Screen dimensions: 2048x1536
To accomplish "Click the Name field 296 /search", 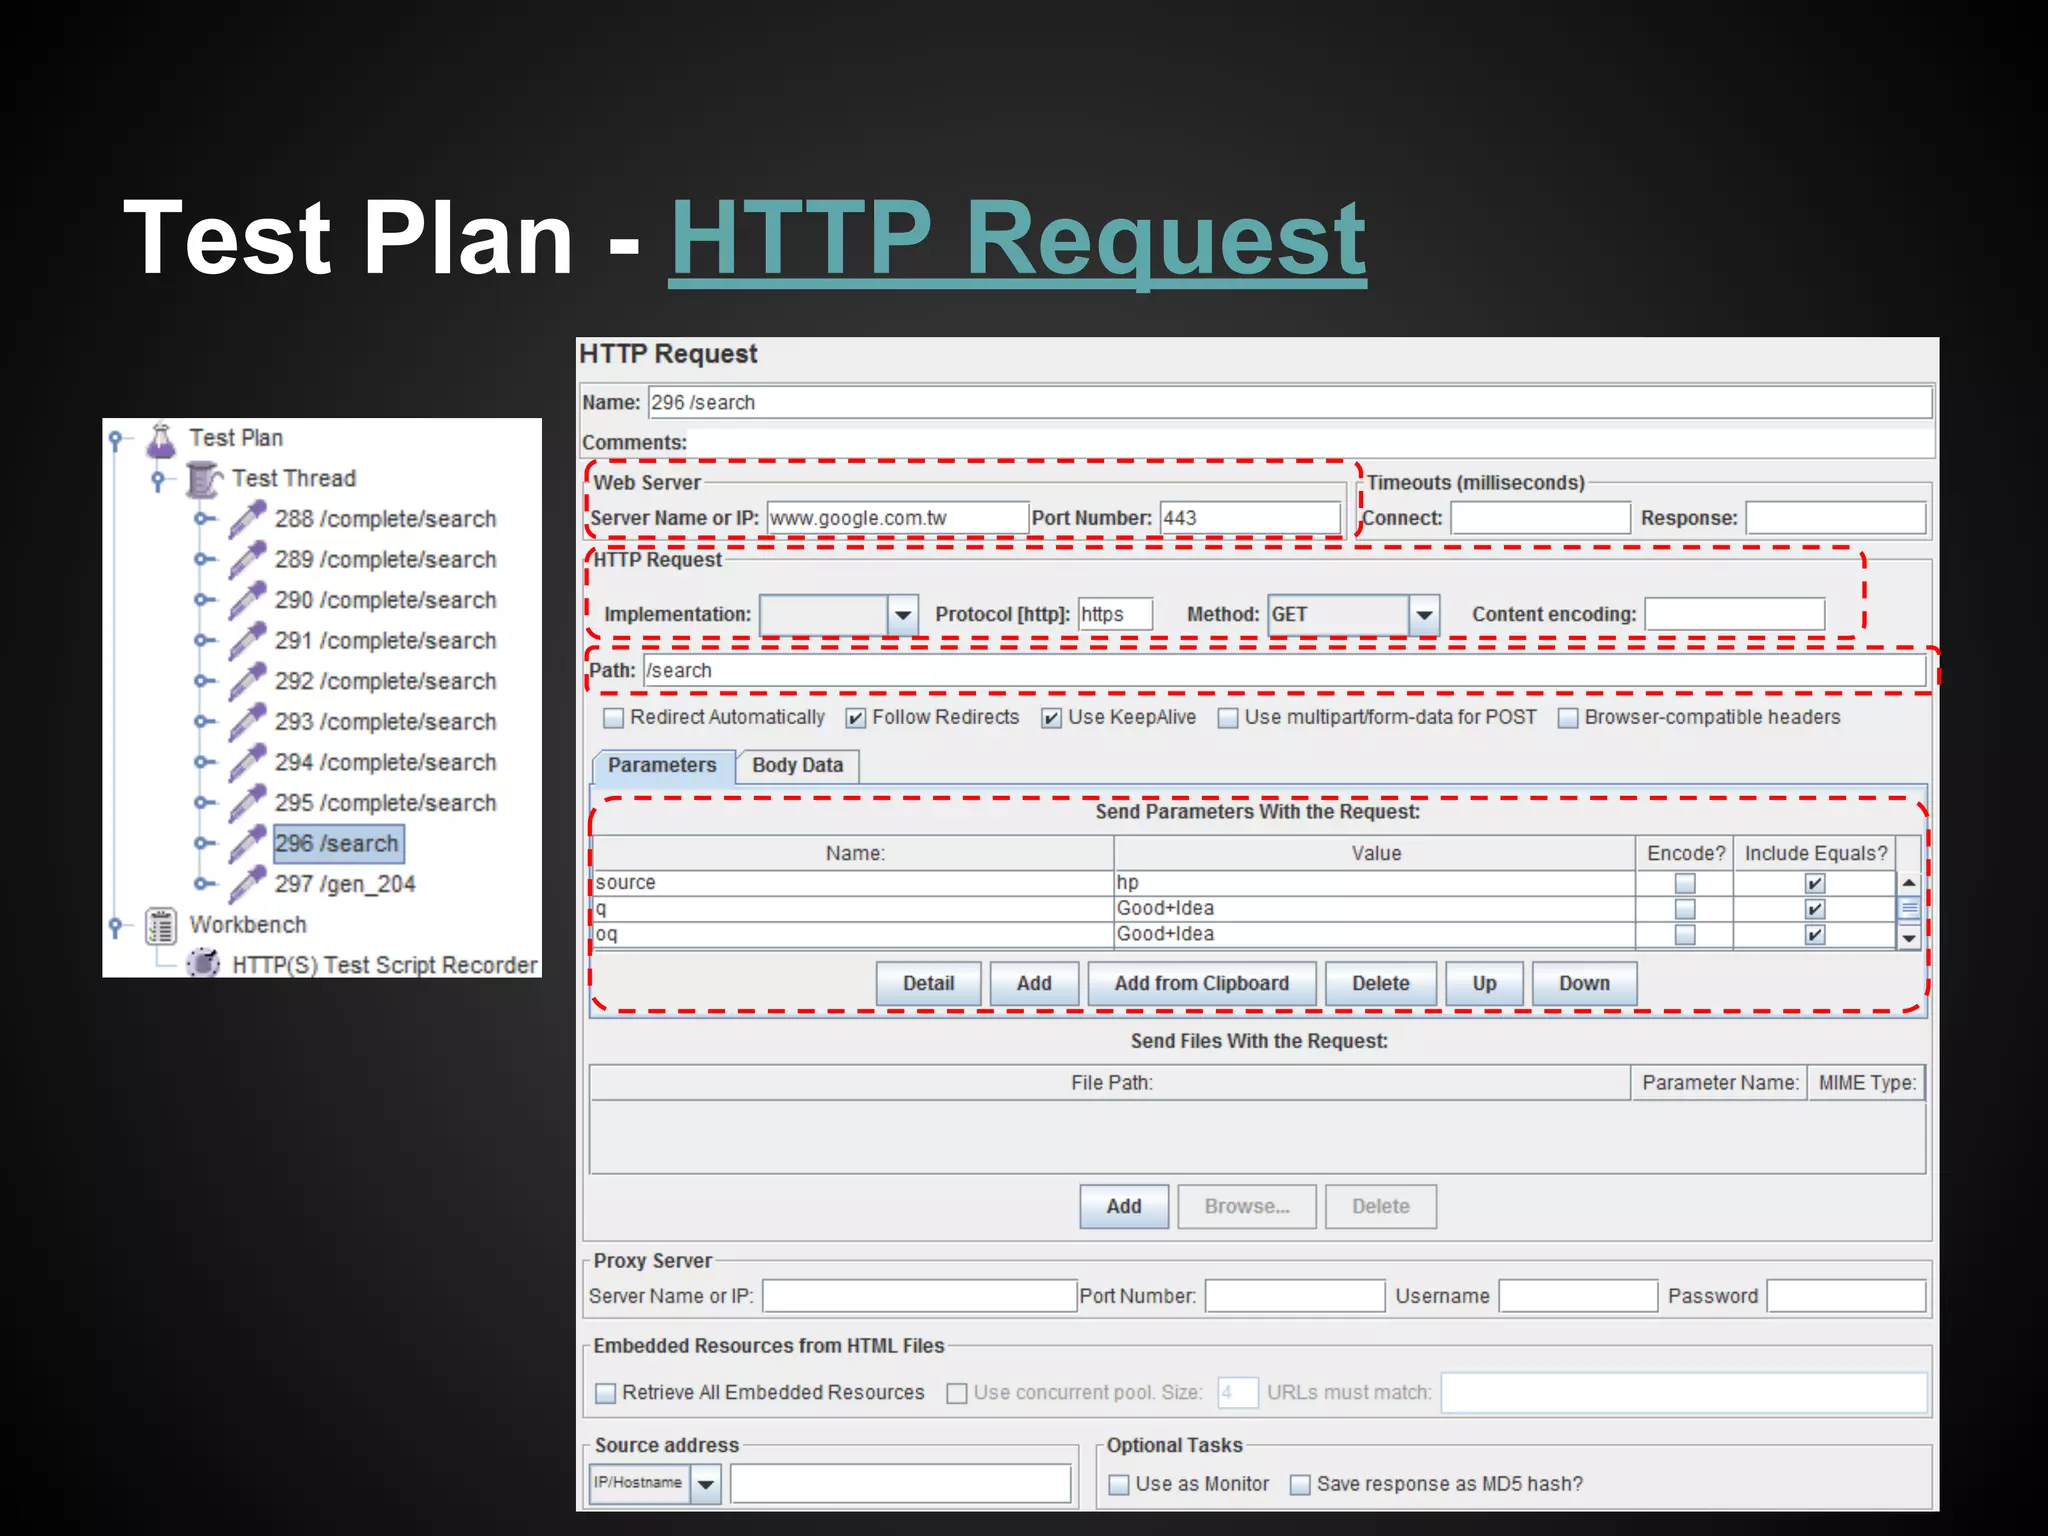I will 1290,403.
